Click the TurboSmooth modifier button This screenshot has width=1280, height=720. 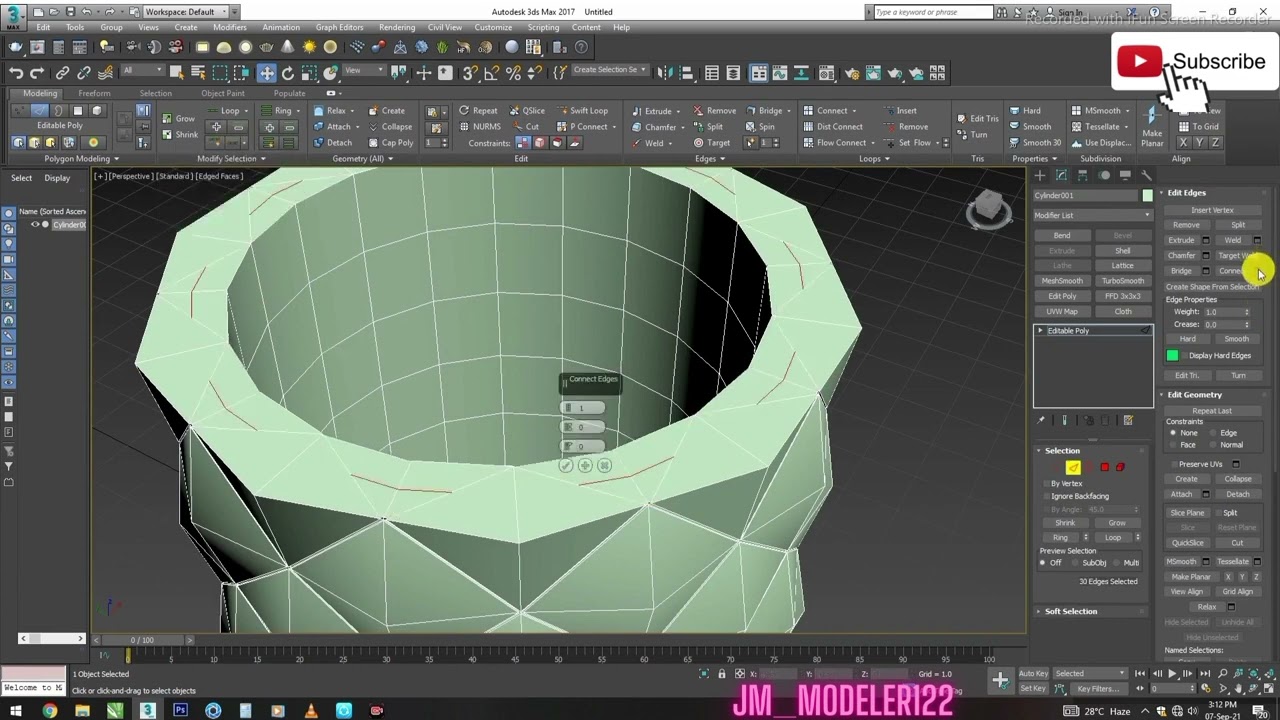[1123, 281]
